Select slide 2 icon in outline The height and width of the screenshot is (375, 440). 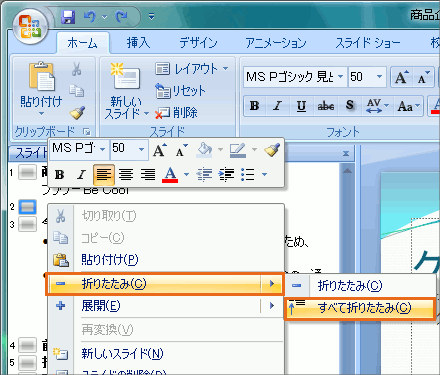point(27,207)
